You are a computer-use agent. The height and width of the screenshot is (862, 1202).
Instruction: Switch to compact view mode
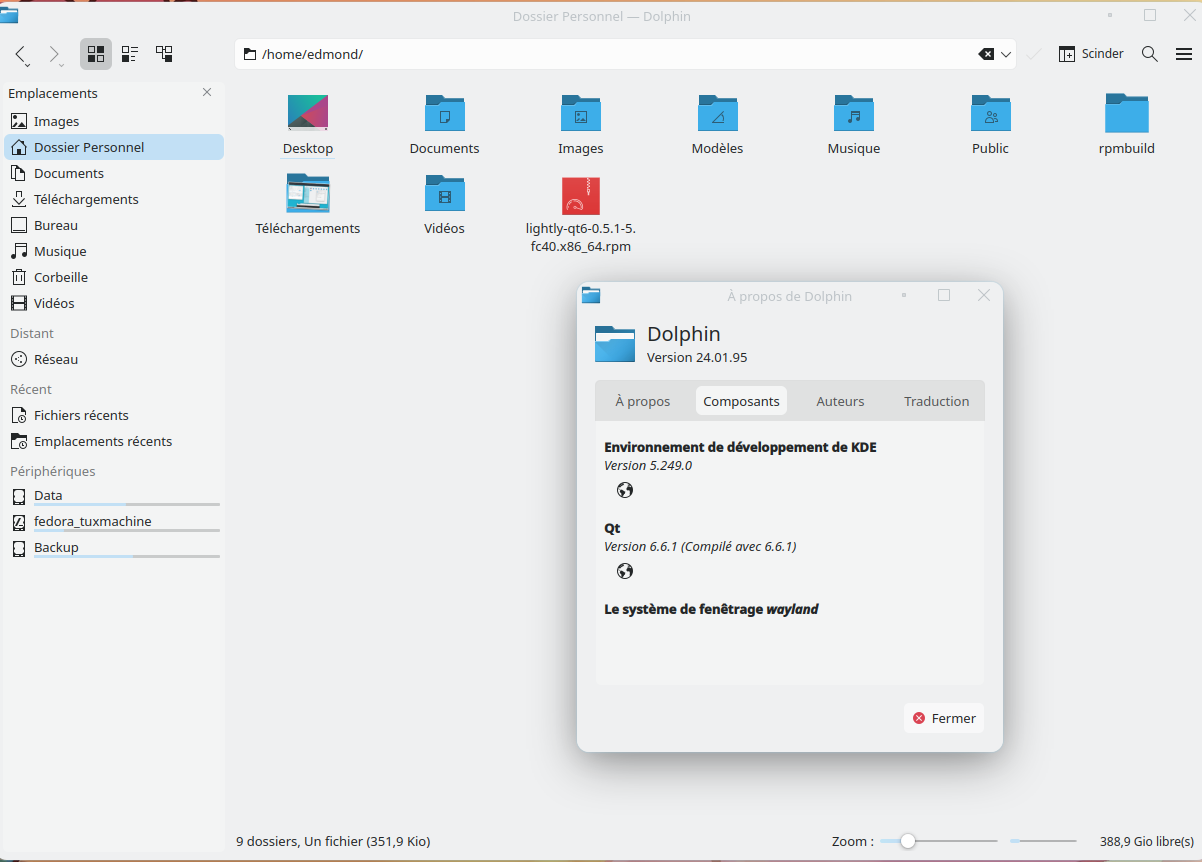pyautogui.click(x=130, y=54)
